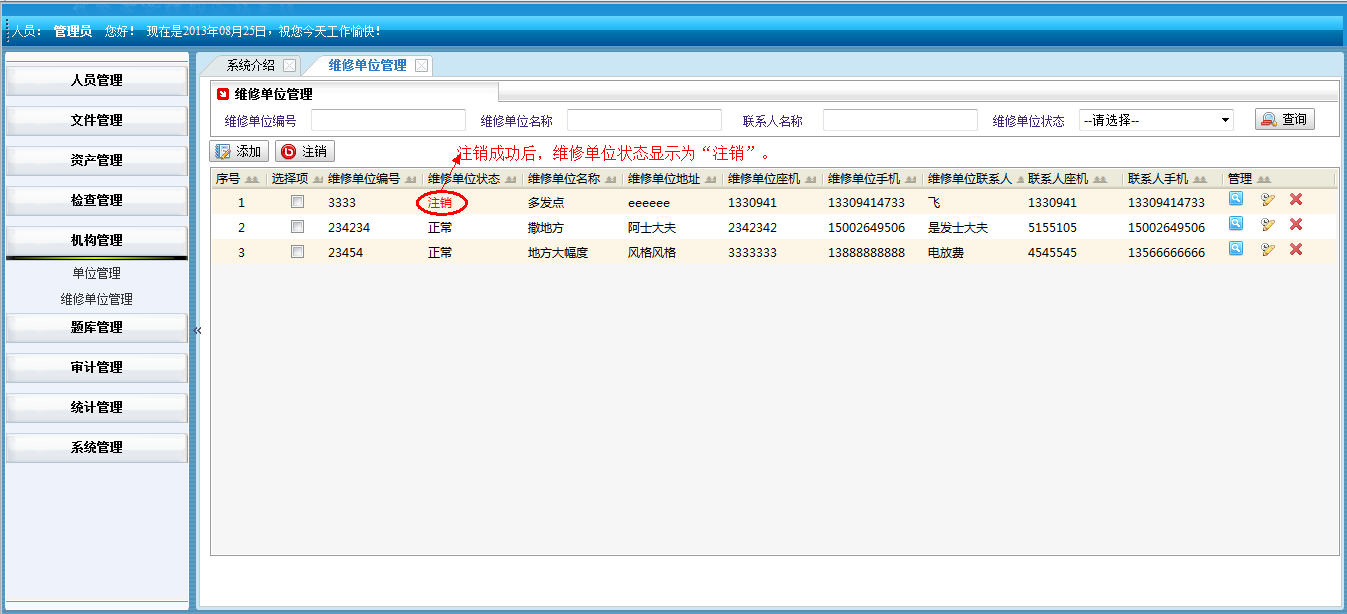The image size is (1347, 614).
Task: View details of row 23454
Action: point(1236,249)
